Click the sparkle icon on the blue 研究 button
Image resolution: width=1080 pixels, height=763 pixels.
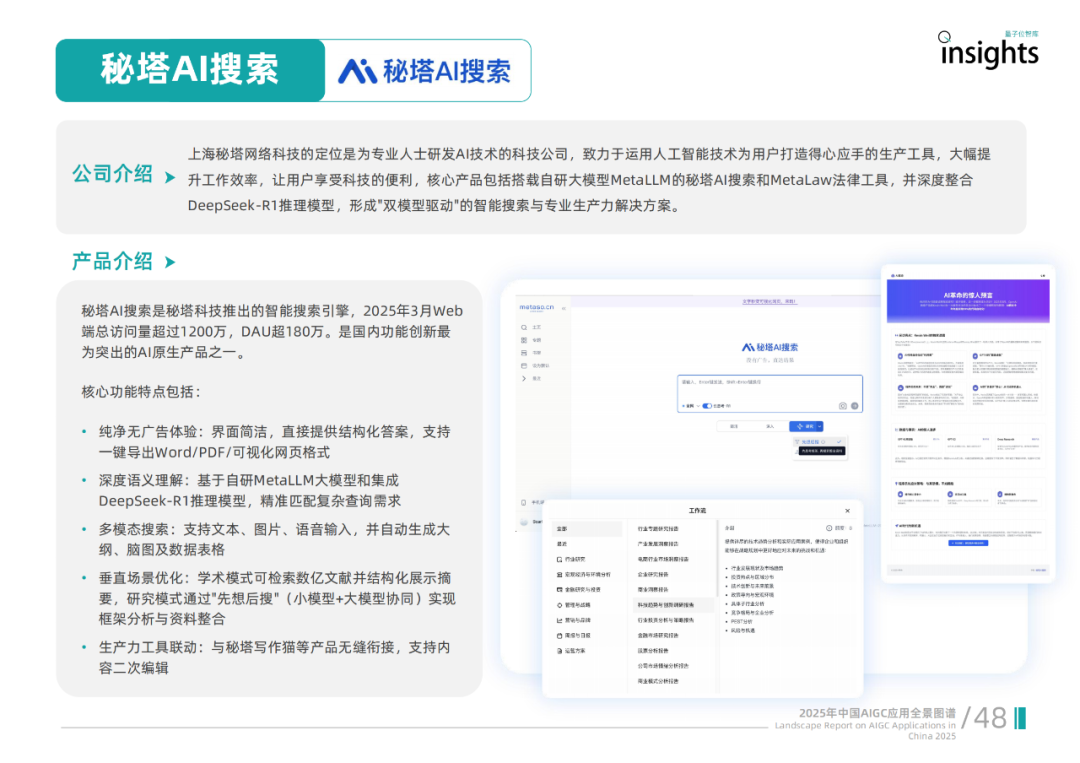click(x=800, y=426)
